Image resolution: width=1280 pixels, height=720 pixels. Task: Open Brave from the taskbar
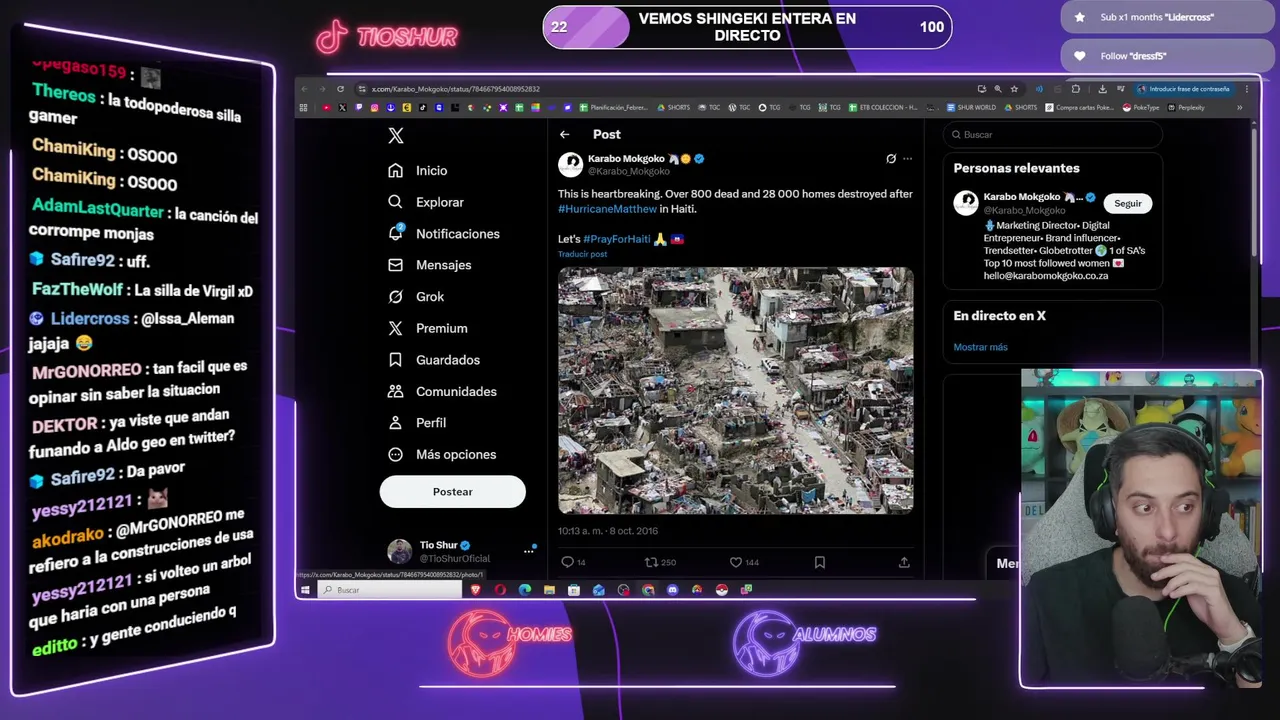coord(475,590)
